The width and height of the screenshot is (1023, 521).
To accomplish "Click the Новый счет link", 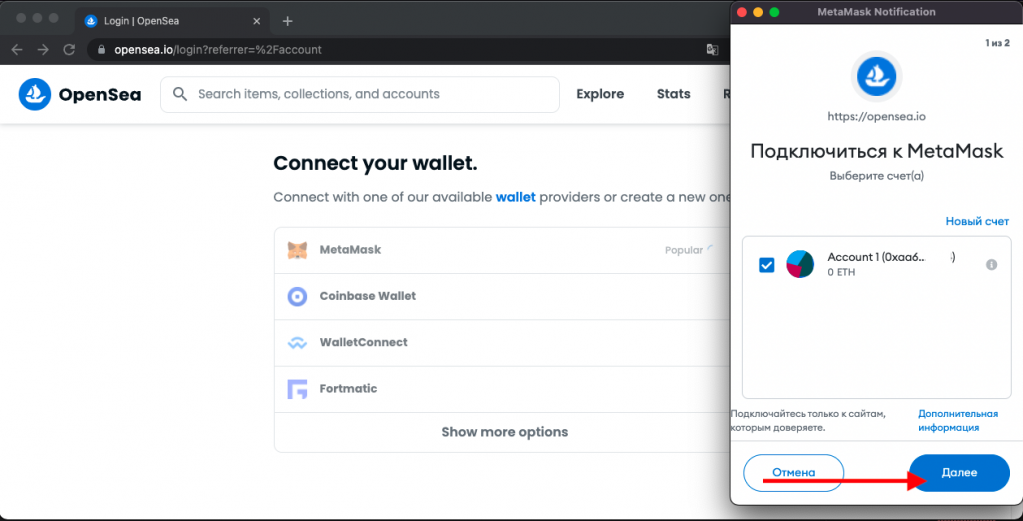I will pyautogui.click(x=977, y=221).
